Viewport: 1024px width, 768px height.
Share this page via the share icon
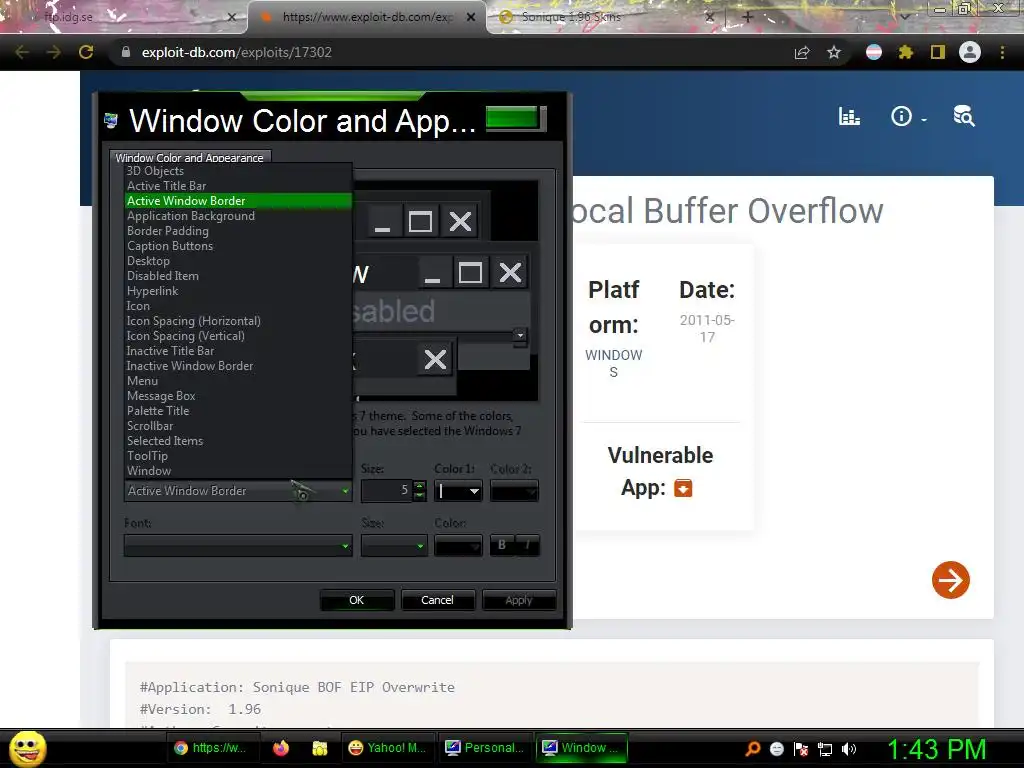point(802,52)
